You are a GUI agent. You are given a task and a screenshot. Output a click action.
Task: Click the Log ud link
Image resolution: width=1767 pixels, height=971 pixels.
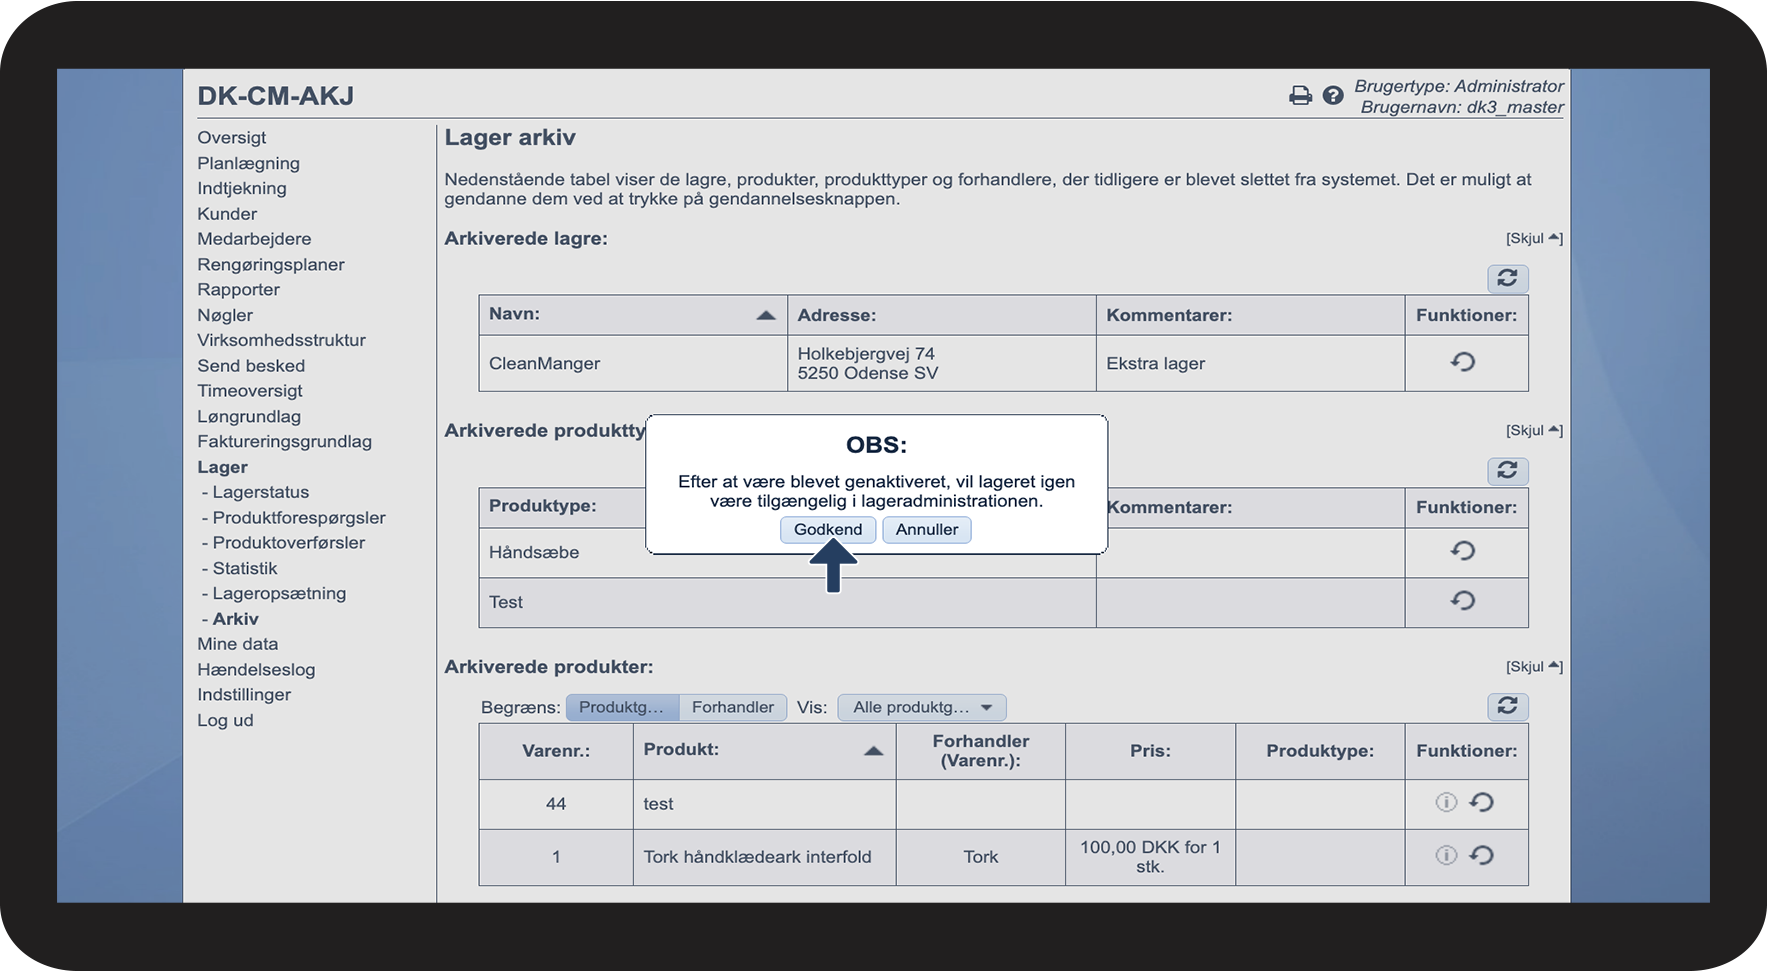click(x=225, y=720)
